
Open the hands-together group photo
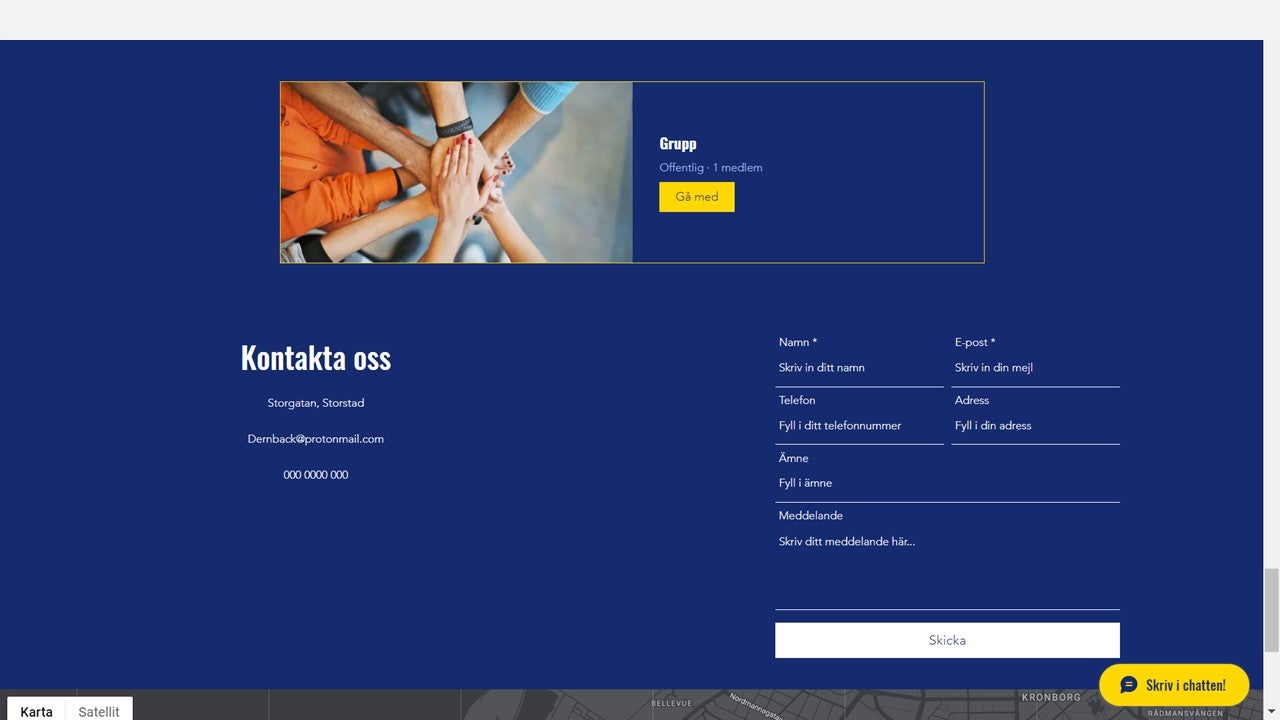coord(456,172)
